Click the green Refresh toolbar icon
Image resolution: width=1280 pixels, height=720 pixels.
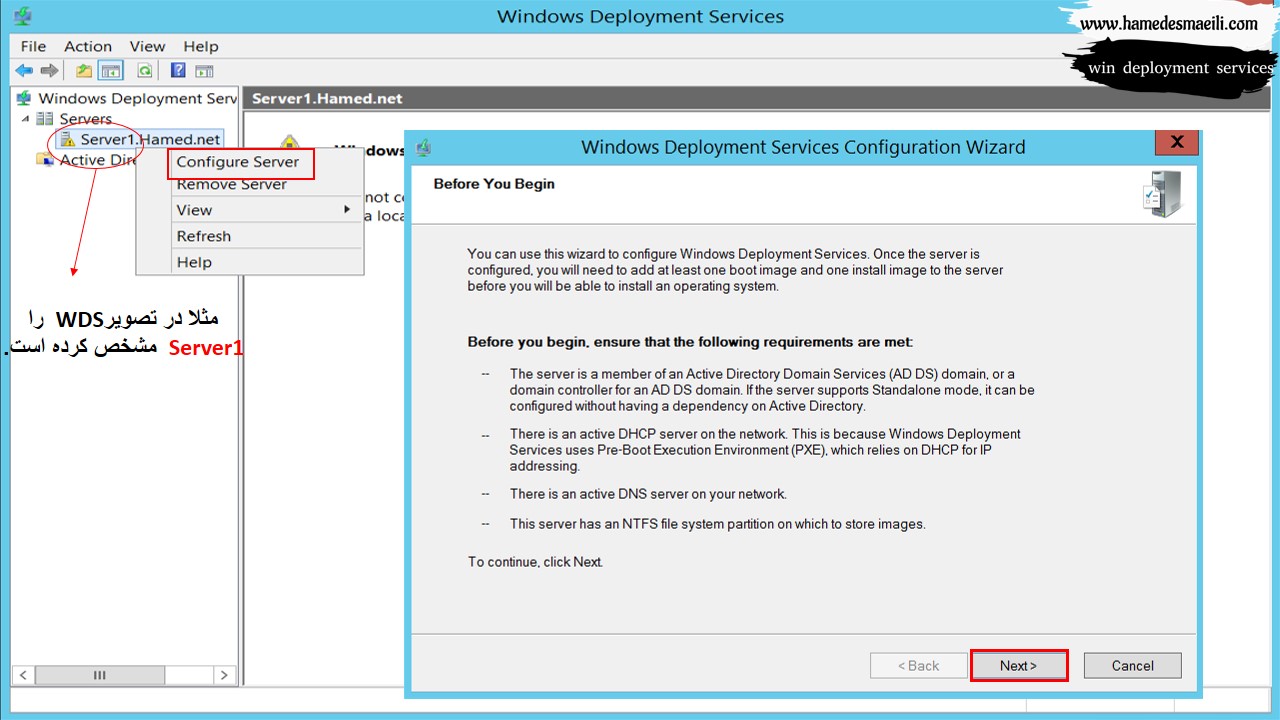pyautogui.click(x=144, y=71)
